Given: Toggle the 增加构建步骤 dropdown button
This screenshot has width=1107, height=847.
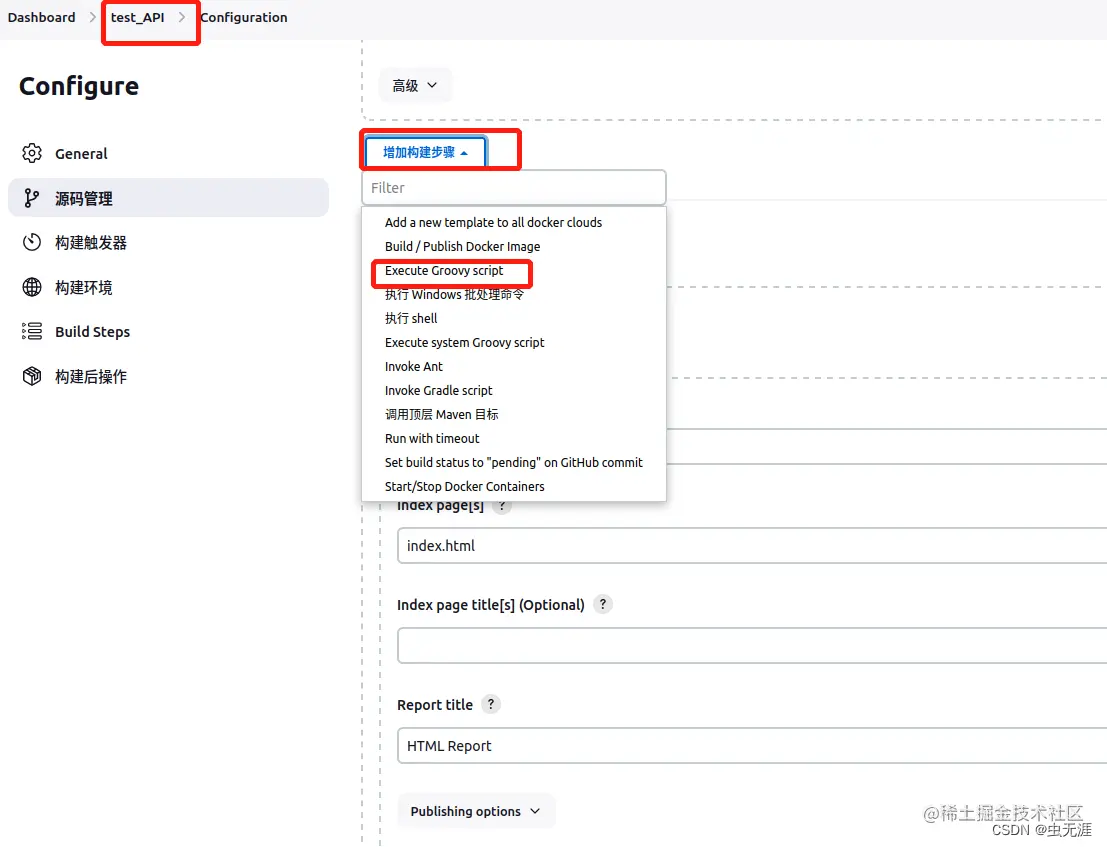Looking at the screenshot, I should [x=426, y=152].
